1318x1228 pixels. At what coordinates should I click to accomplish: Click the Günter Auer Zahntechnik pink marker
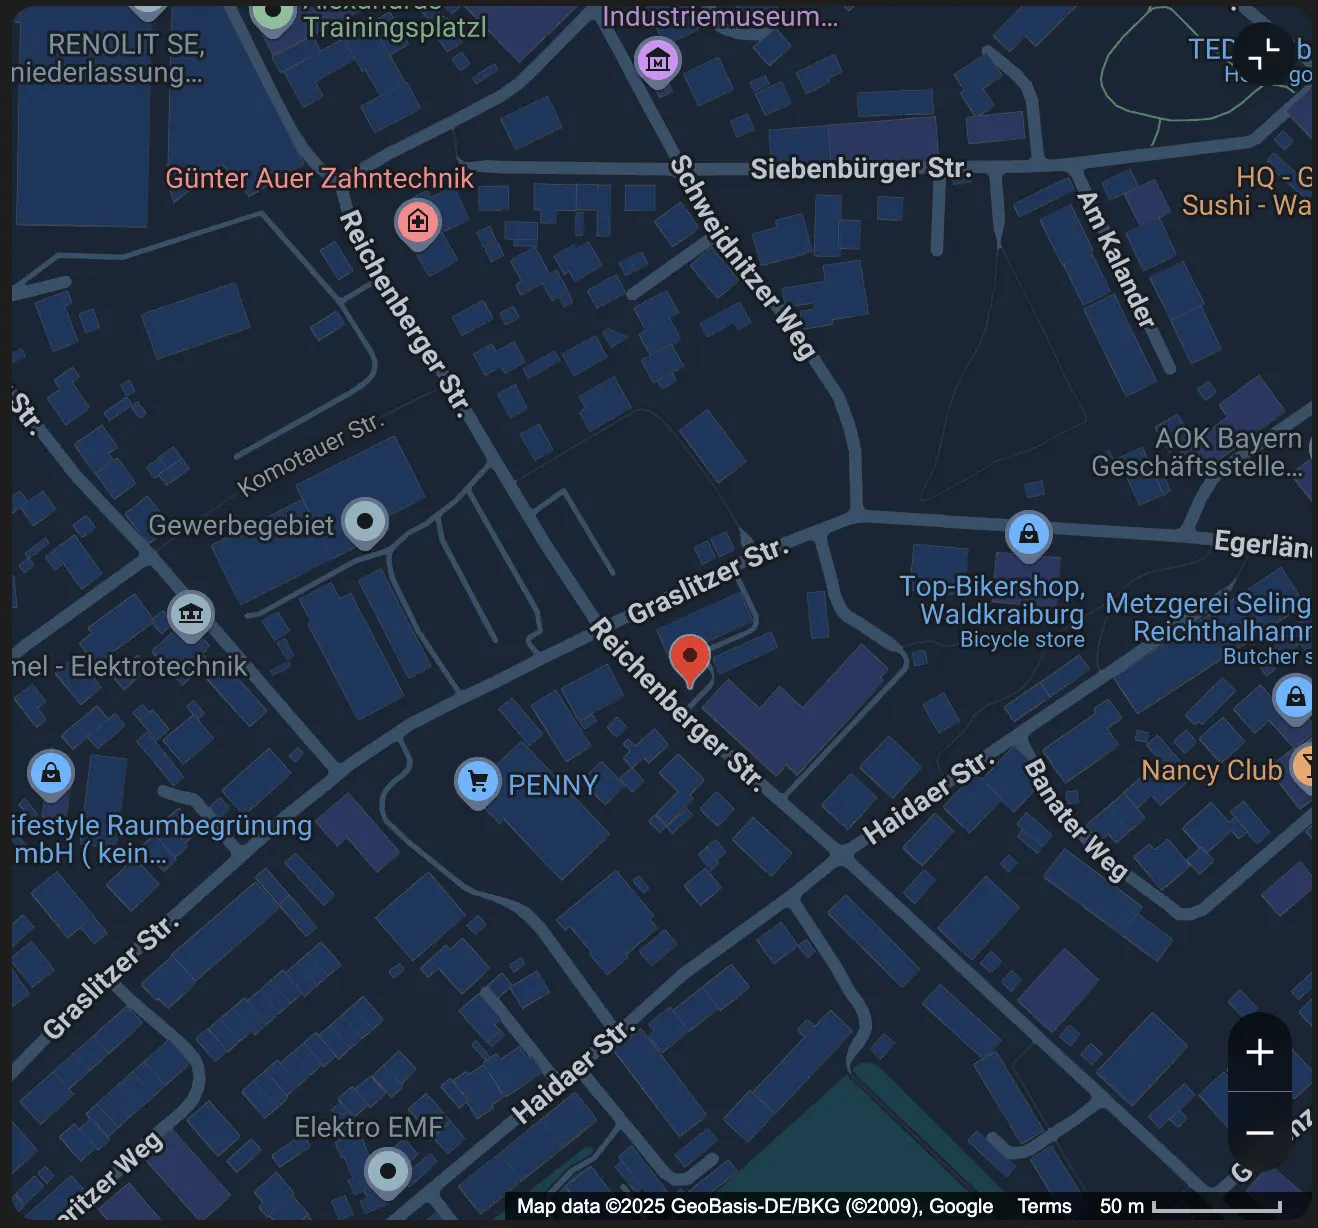[418, 222]
